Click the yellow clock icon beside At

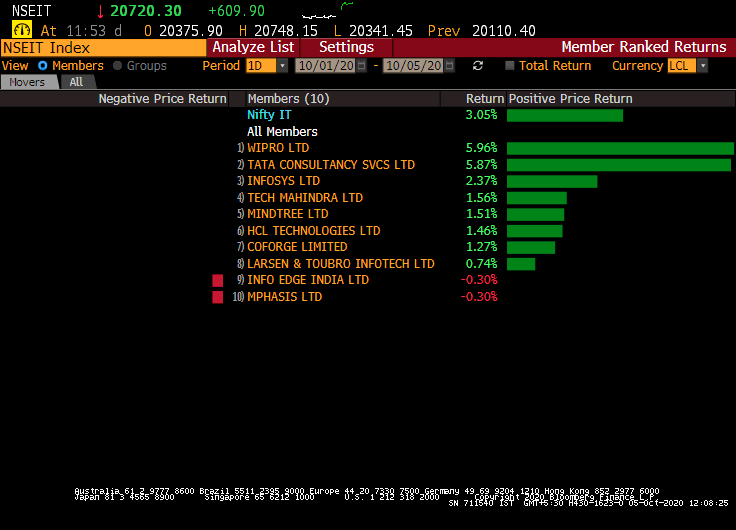21,30
